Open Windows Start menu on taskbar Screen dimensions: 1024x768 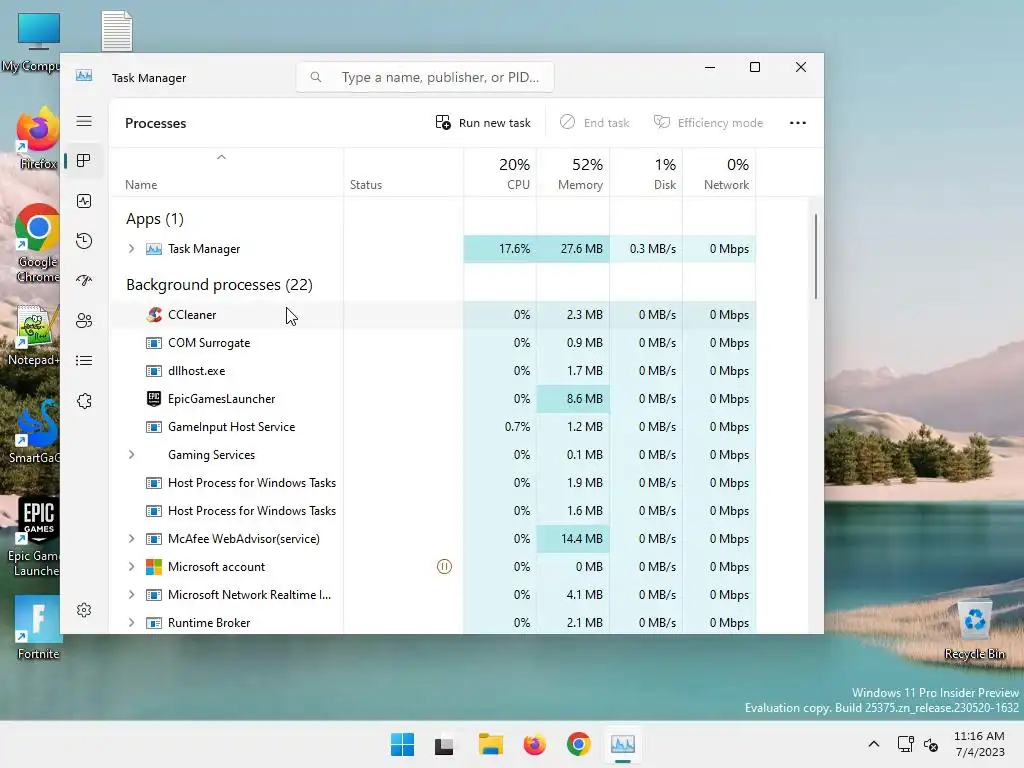point(402,744)
